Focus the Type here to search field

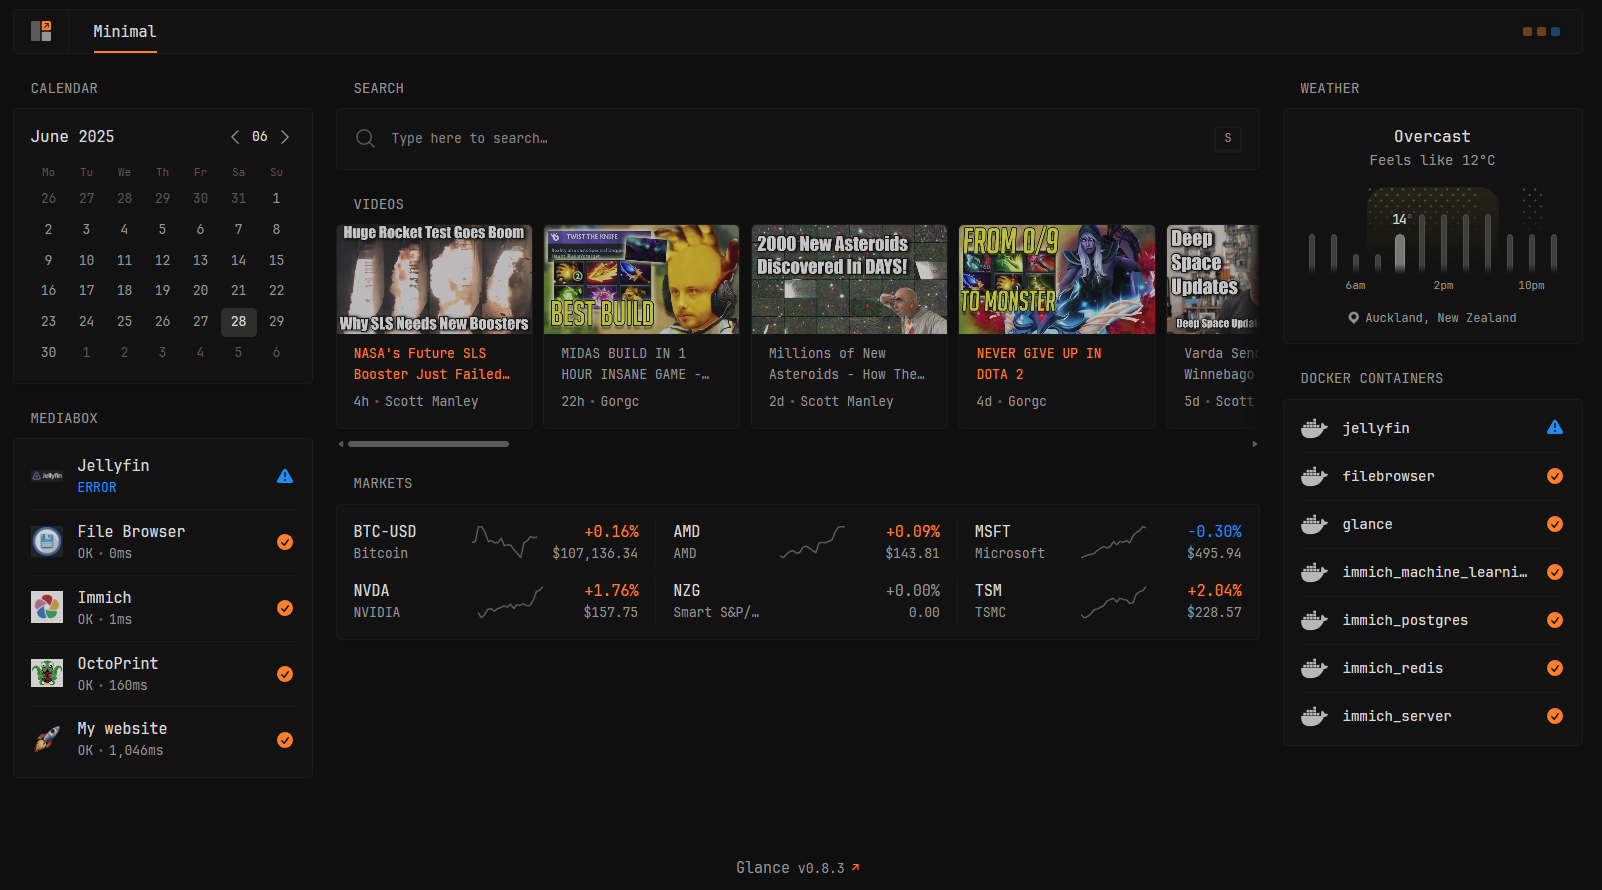[x=797, y=138]
